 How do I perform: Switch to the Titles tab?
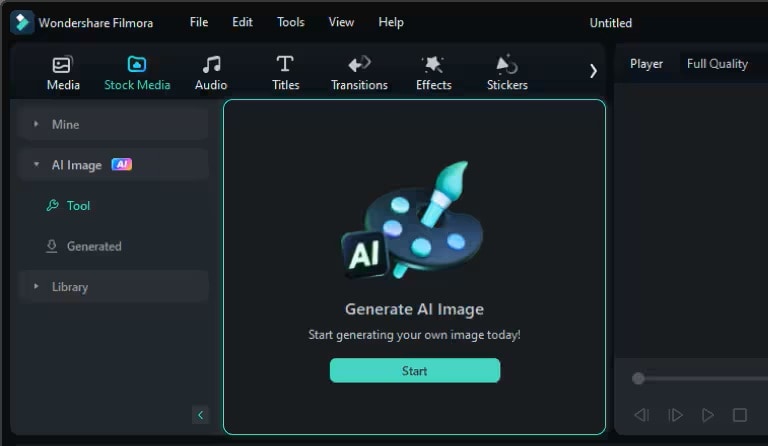tap(286, 73)
